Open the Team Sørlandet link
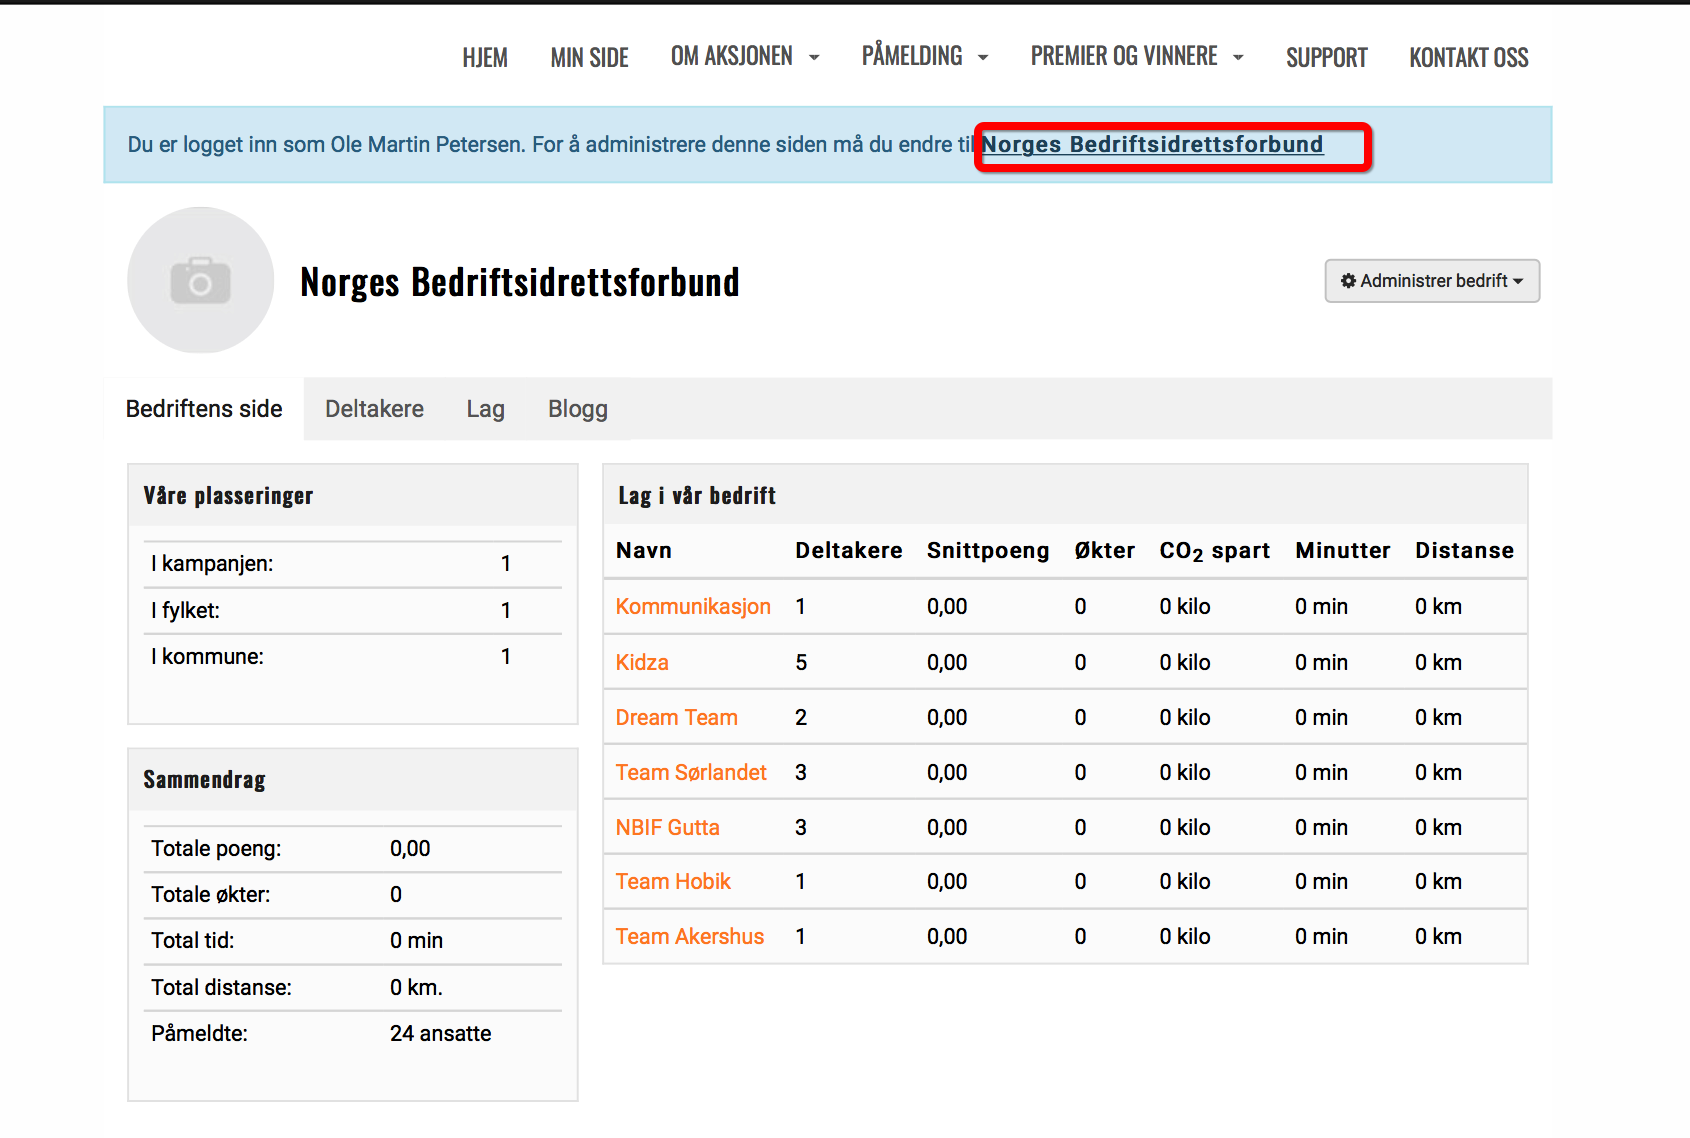The image size is (1690, 1138). pos(691,773)
